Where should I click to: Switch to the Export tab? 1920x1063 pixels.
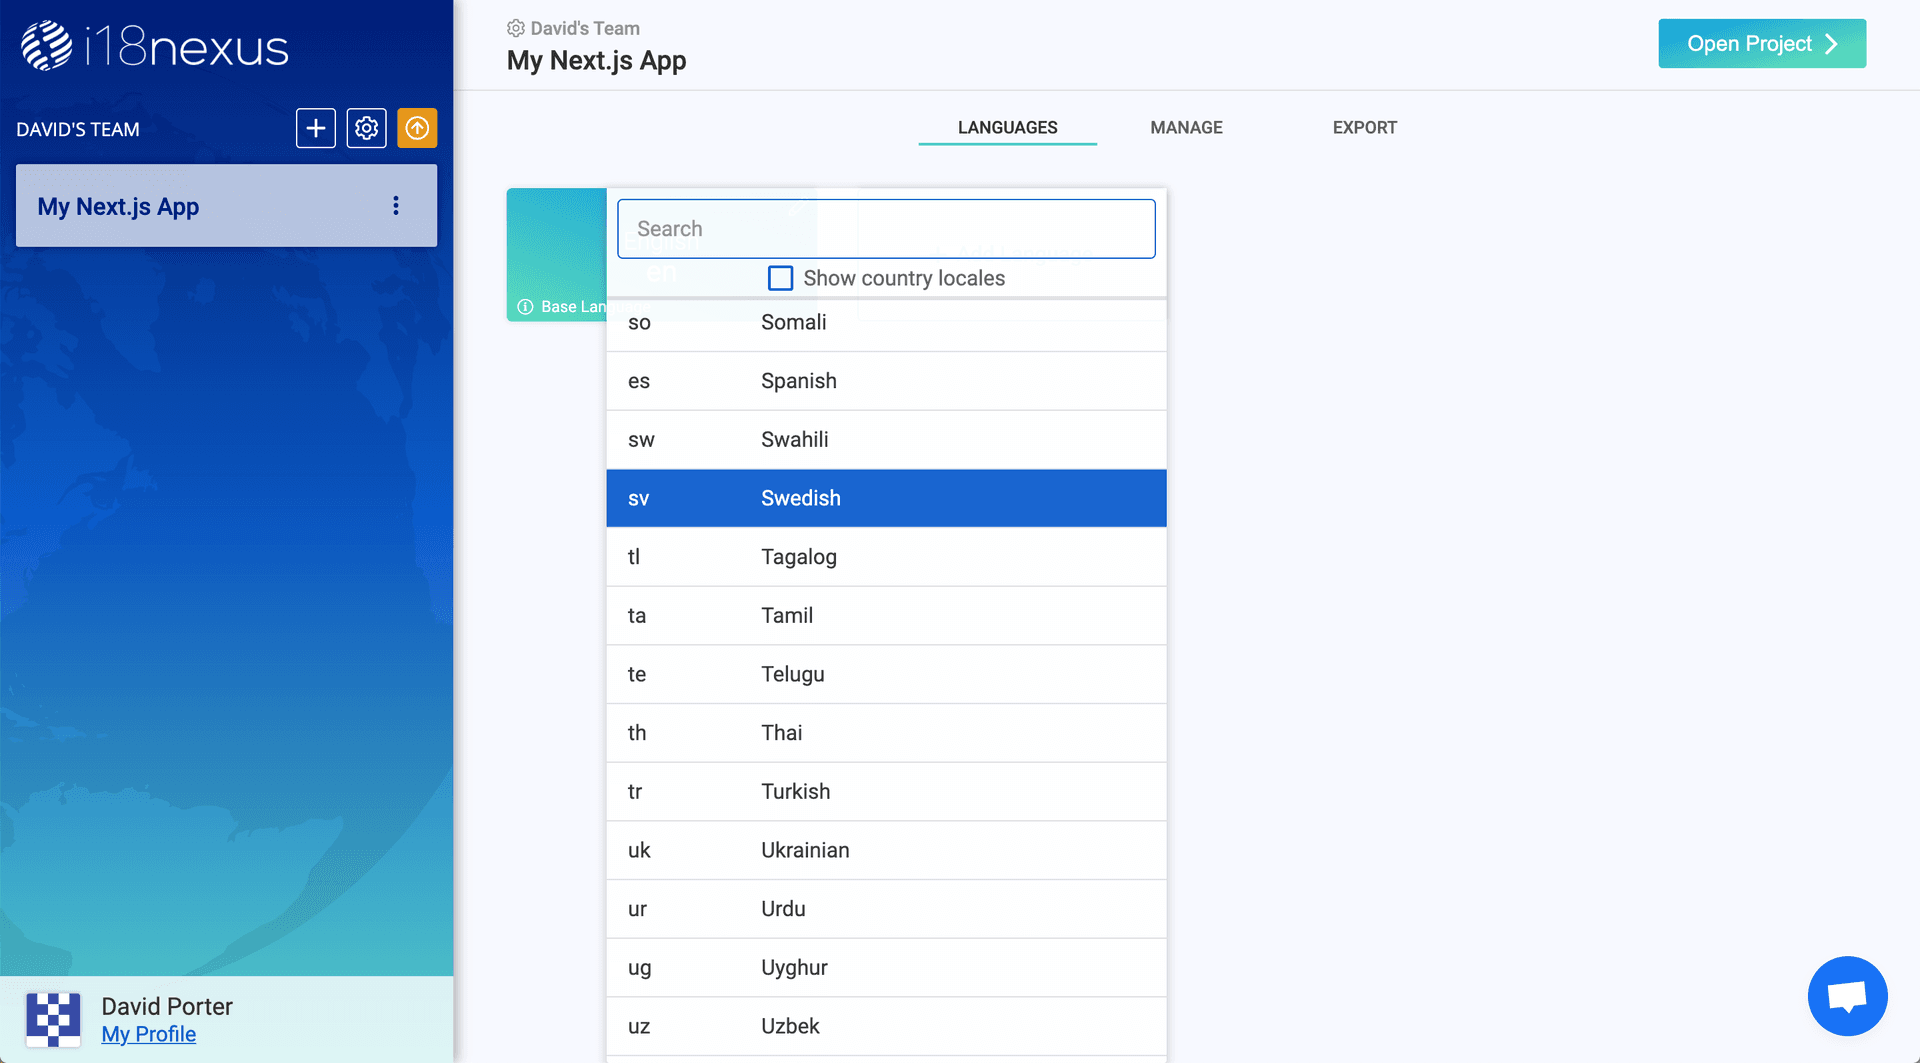[1364, 128]
